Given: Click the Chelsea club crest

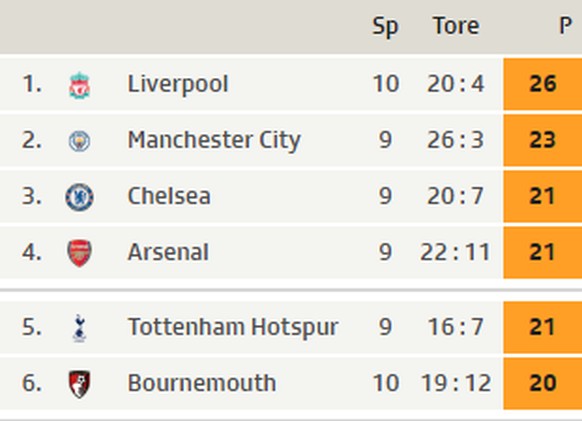Looking at the screenshot, I should pyautogui.click(x=79, y=197).
